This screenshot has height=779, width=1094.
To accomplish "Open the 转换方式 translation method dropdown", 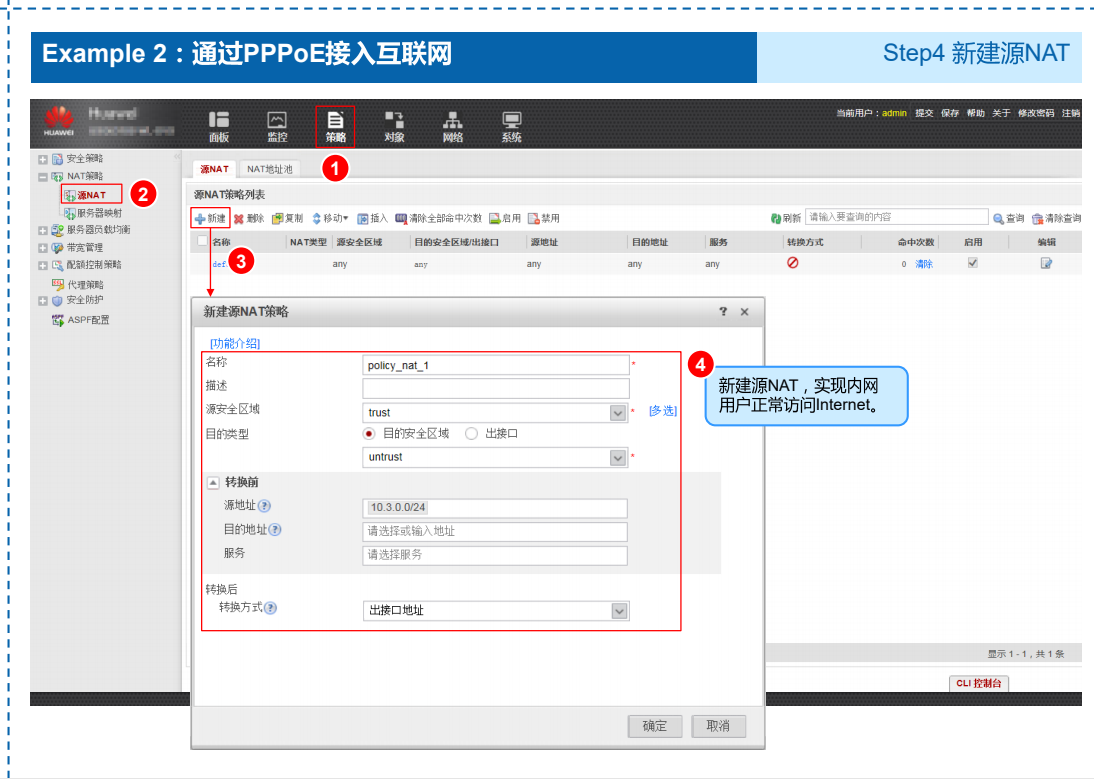I will [x=618, y=610].
